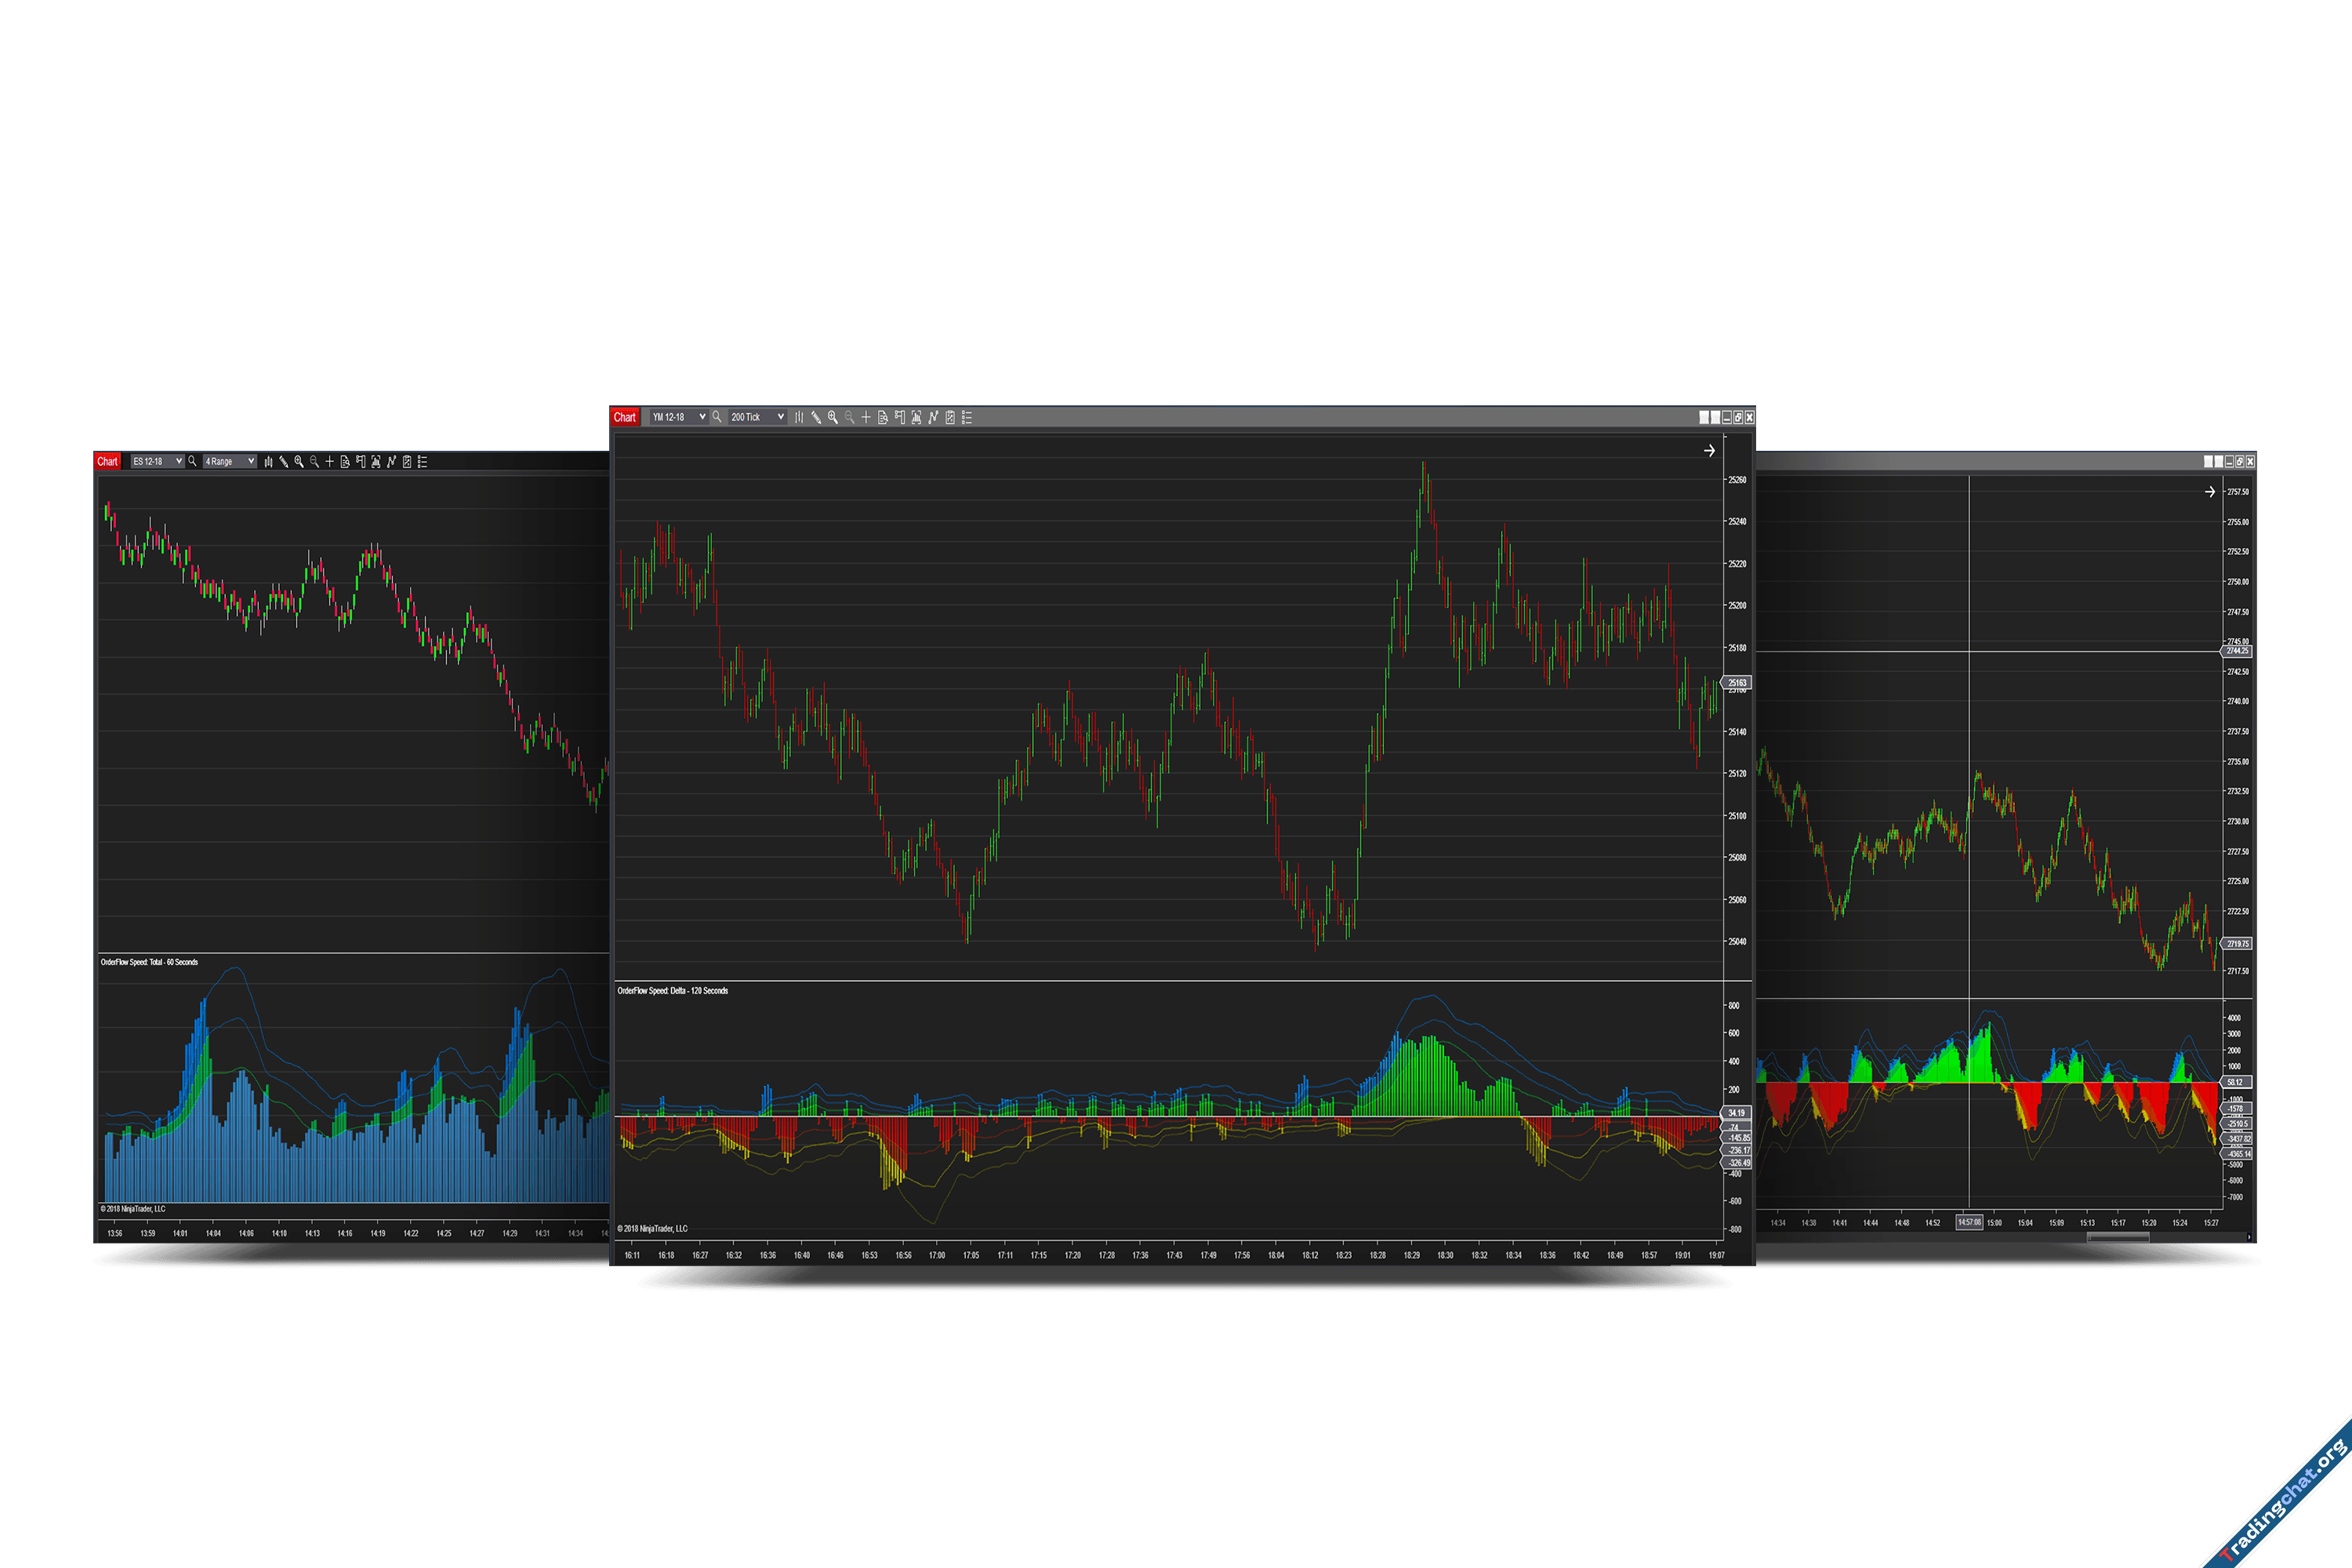
Task: Open the bar type icon on the YM chart toolbar
Action: click(798, 417)
